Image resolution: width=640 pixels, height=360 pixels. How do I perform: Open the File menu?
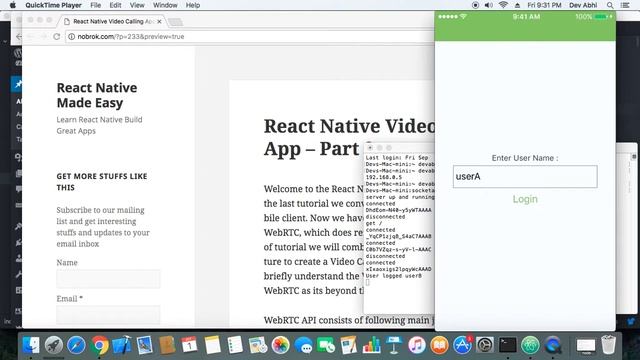(96, 5)
